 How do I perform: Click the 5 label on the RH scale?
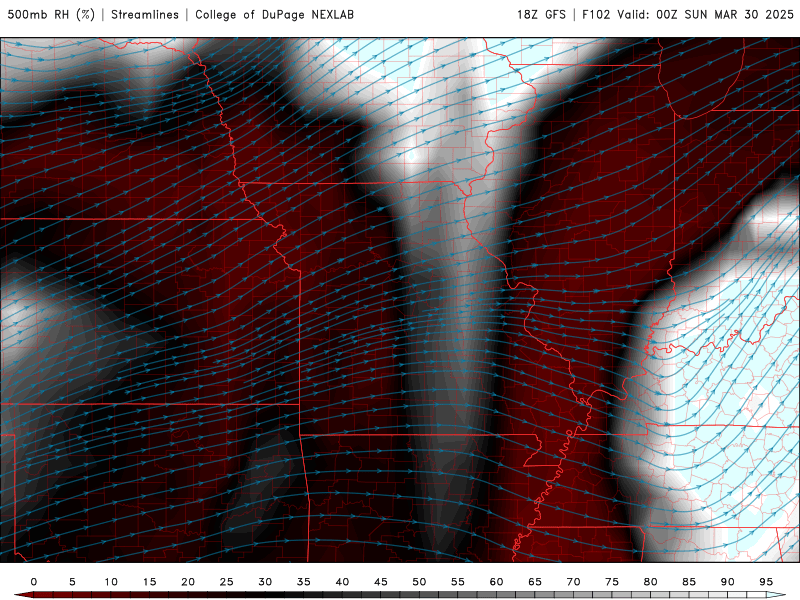[x=72, y=582]
